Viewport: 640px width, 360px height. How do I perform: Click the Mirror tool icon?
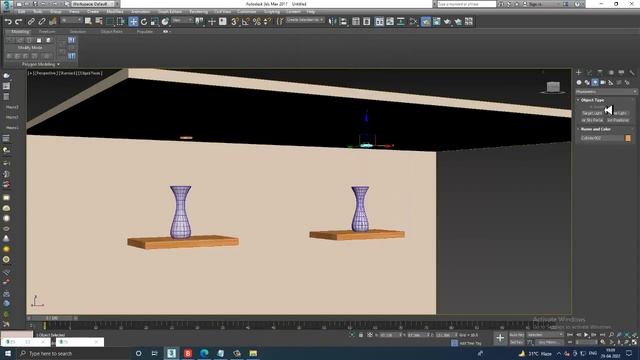point(333,22)
